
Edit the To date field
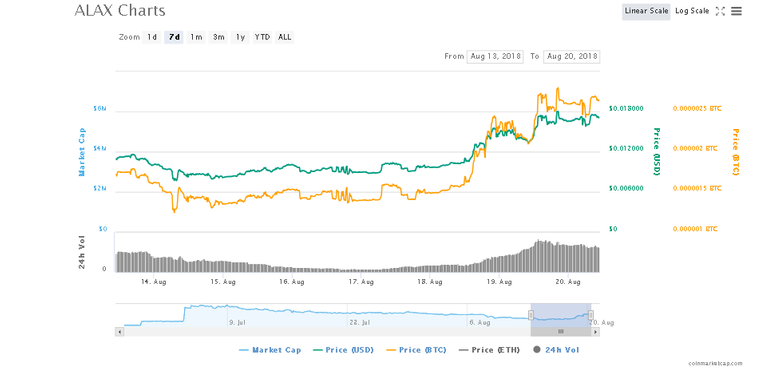point(572,56)
